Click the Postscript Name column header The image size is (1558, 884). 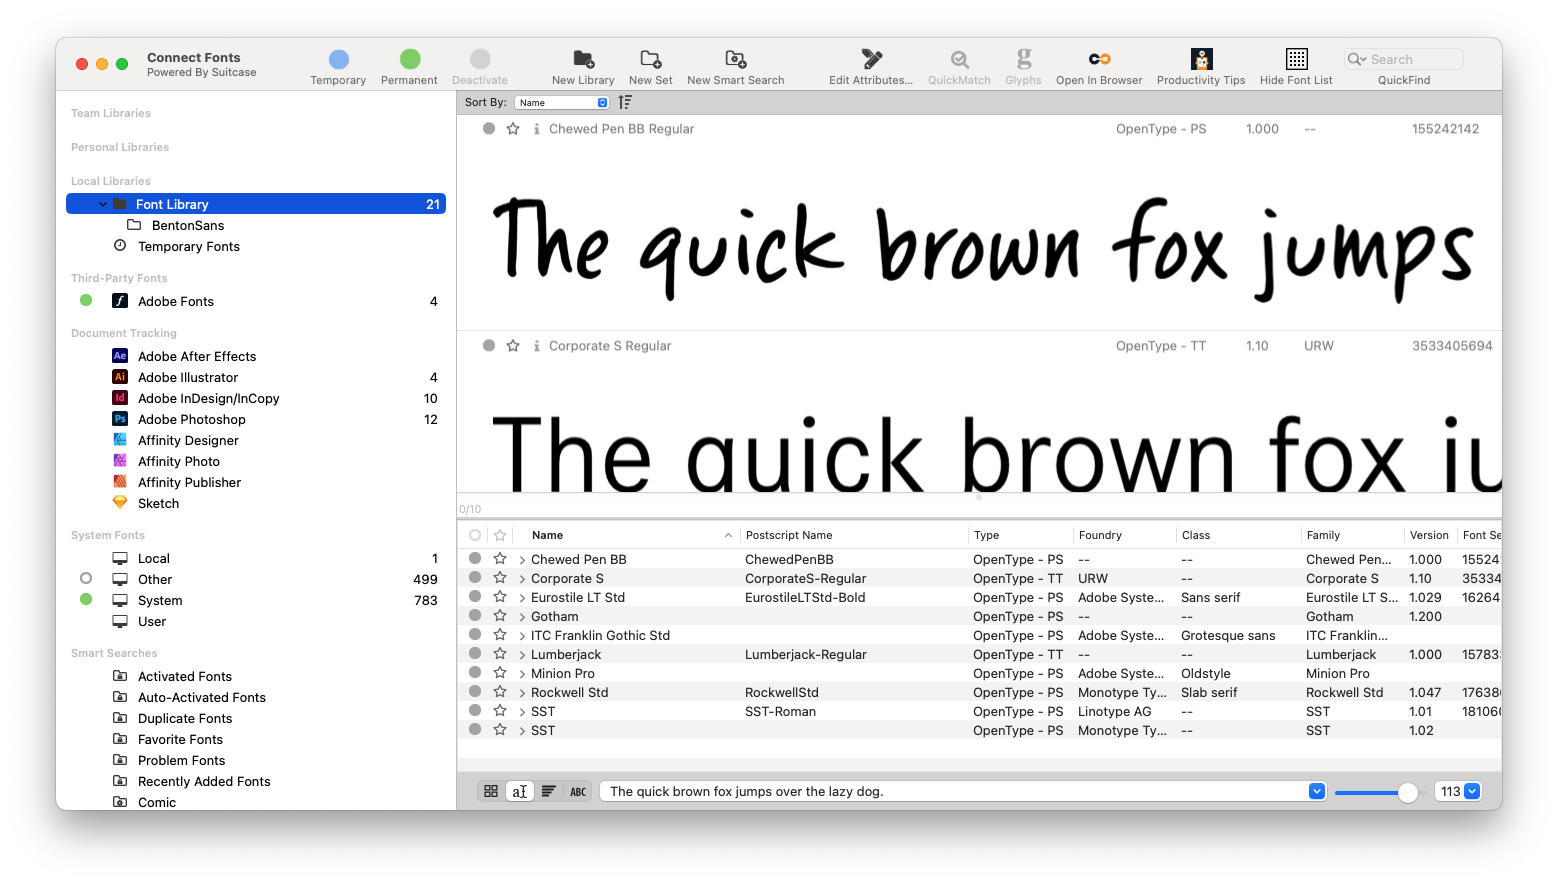(x=789, y=536)
